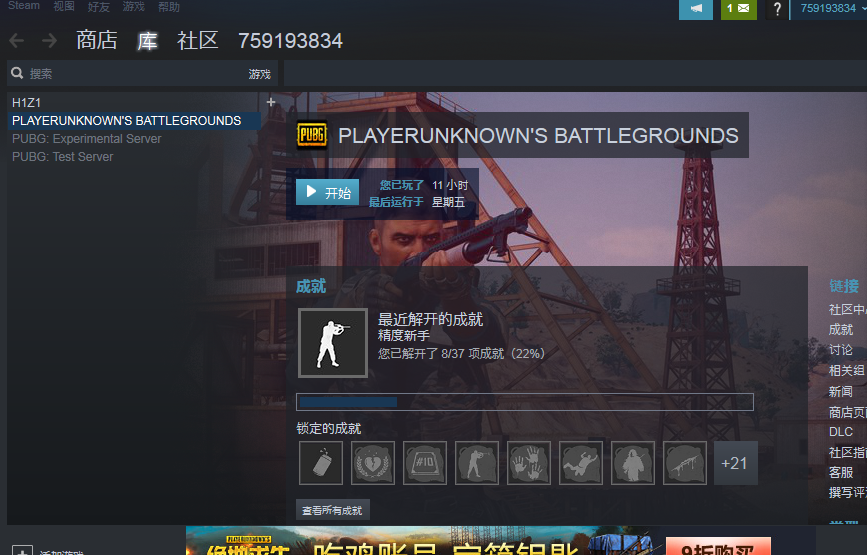Open the 社区 tab
The image size is (867, 555).
(x=197, y=40)
